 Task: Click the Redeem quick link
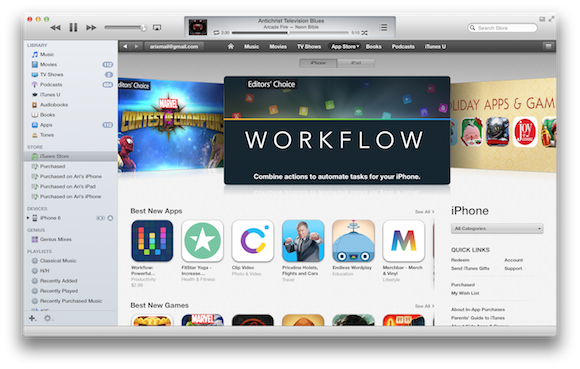460,260
